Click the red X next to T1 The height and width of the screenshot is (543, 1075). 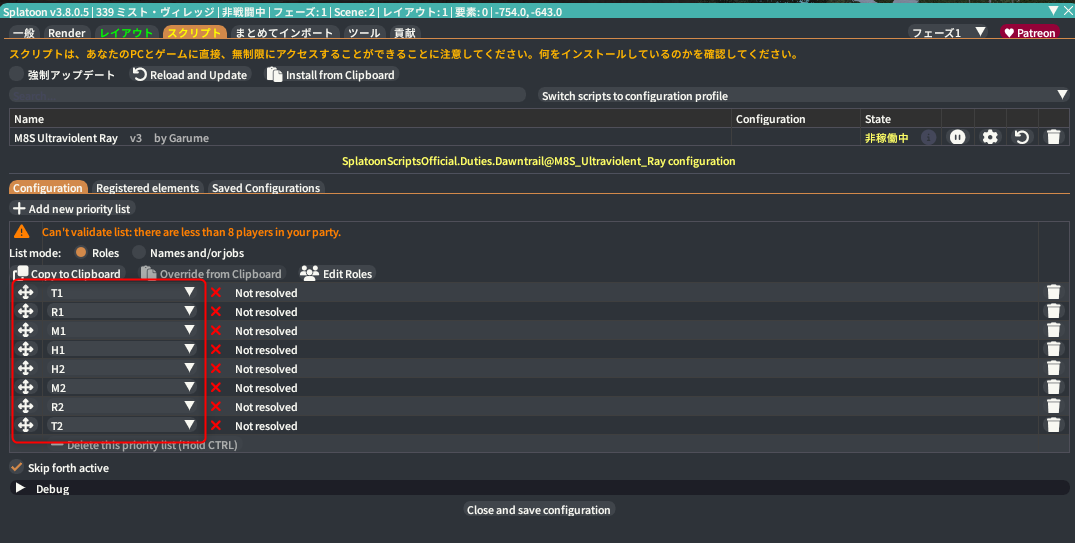(216, 293)
